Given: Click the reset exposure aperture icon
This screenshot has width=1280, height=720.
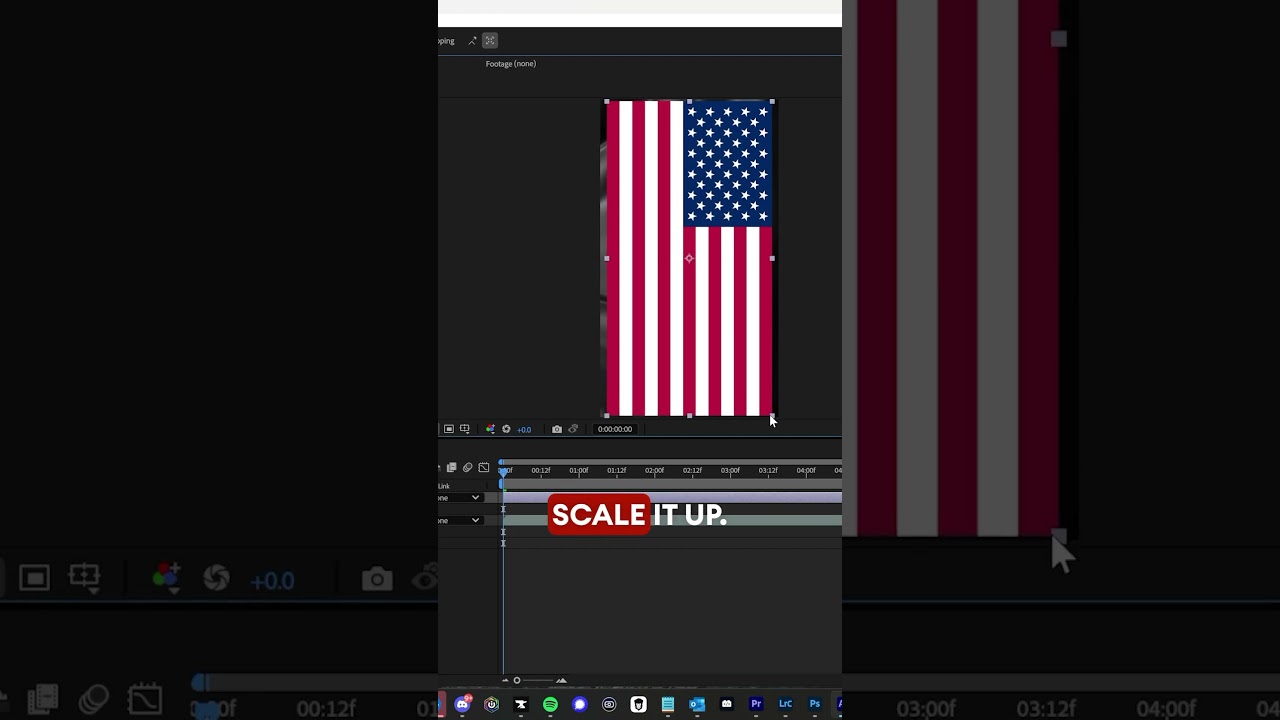Looking at the screenshot, I should 506,429.
